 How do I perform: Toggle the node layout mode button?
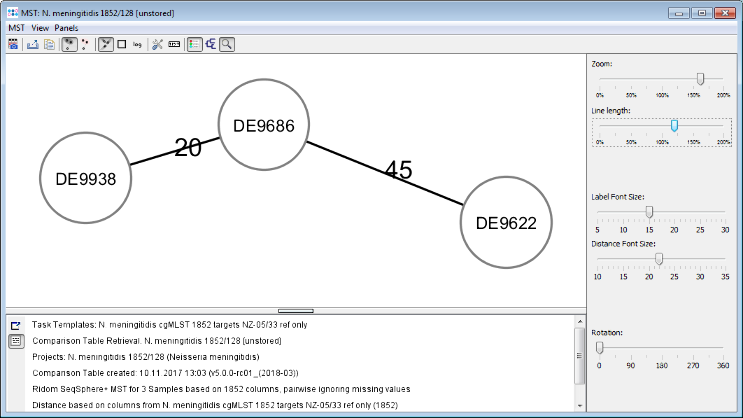(68, 44)
